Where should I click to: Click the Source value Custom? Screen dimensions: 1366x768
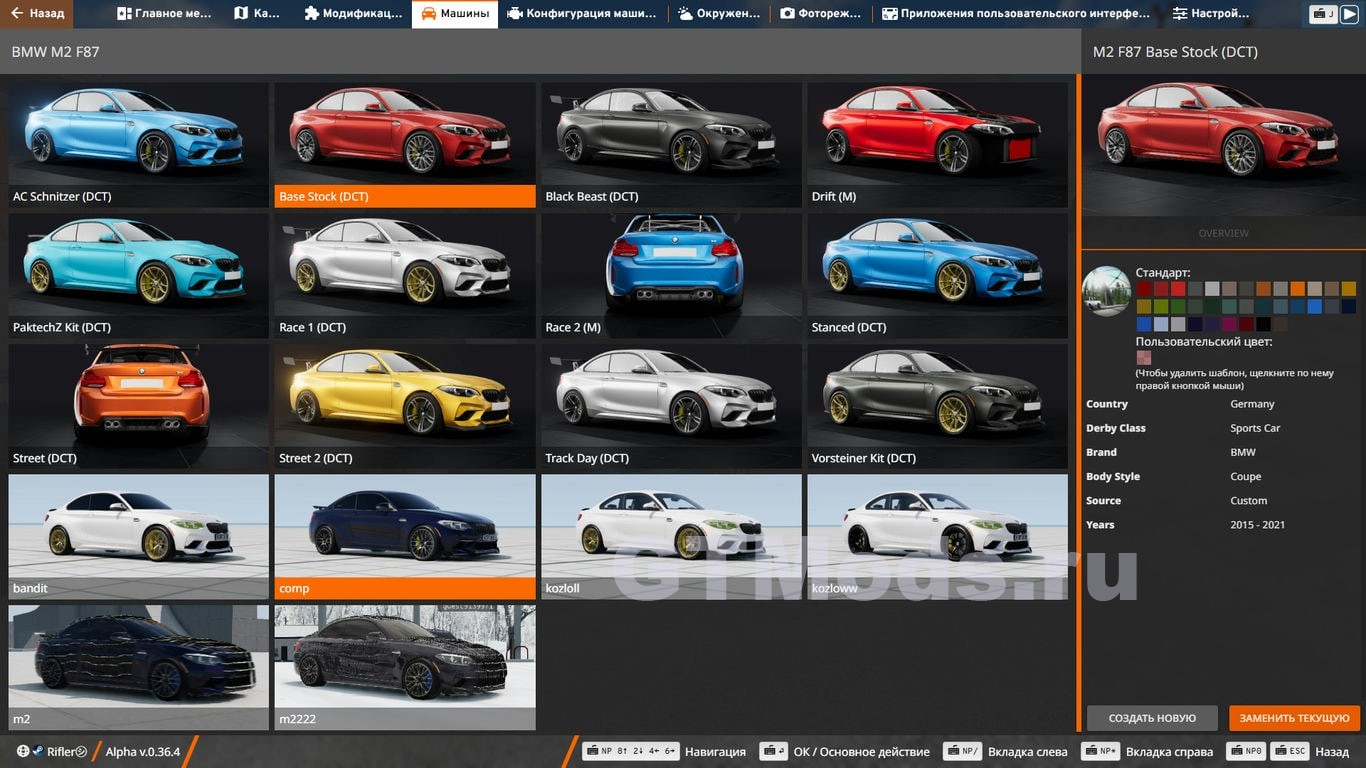tap(1248, 500)
